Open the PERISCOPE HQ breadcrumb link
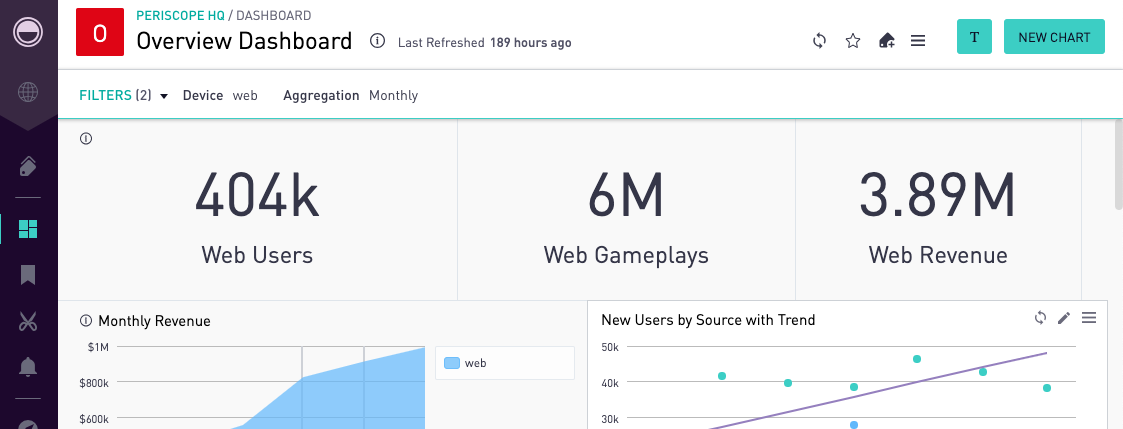Screen dimensions: 1123x429 pyautogui.click(x=180, y=15)
